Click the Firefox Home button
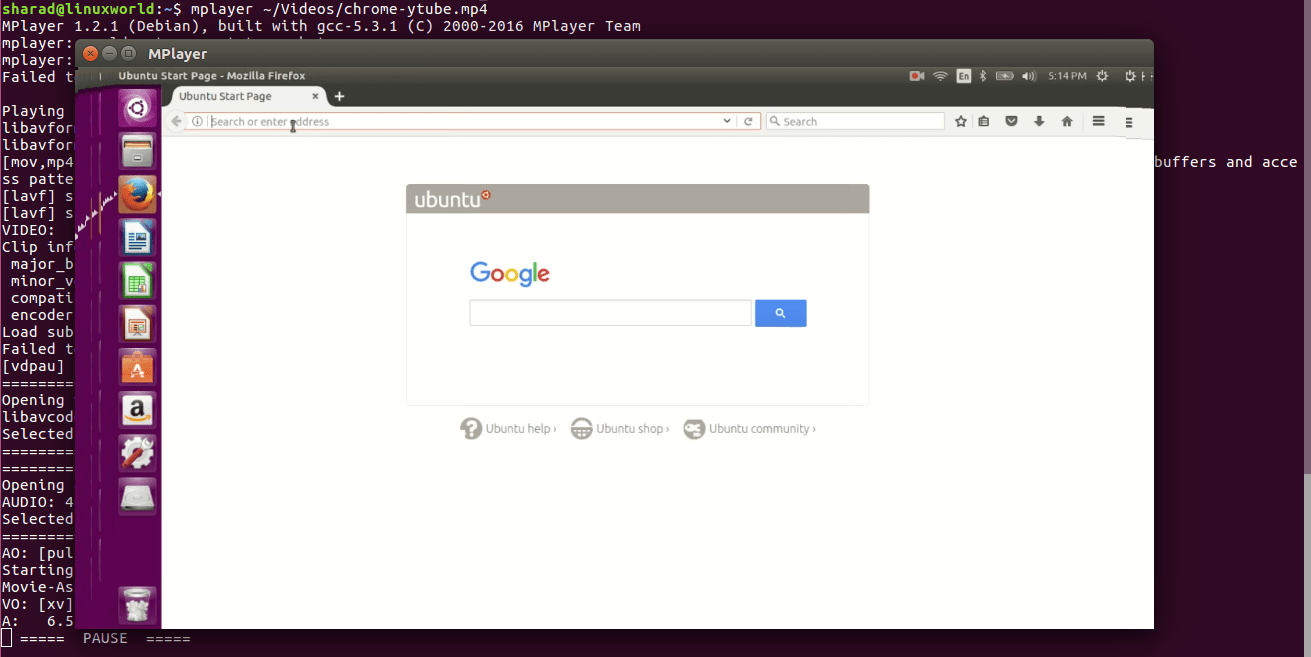This screenshot has height=657, width=1311. (x=1066, y=121)
